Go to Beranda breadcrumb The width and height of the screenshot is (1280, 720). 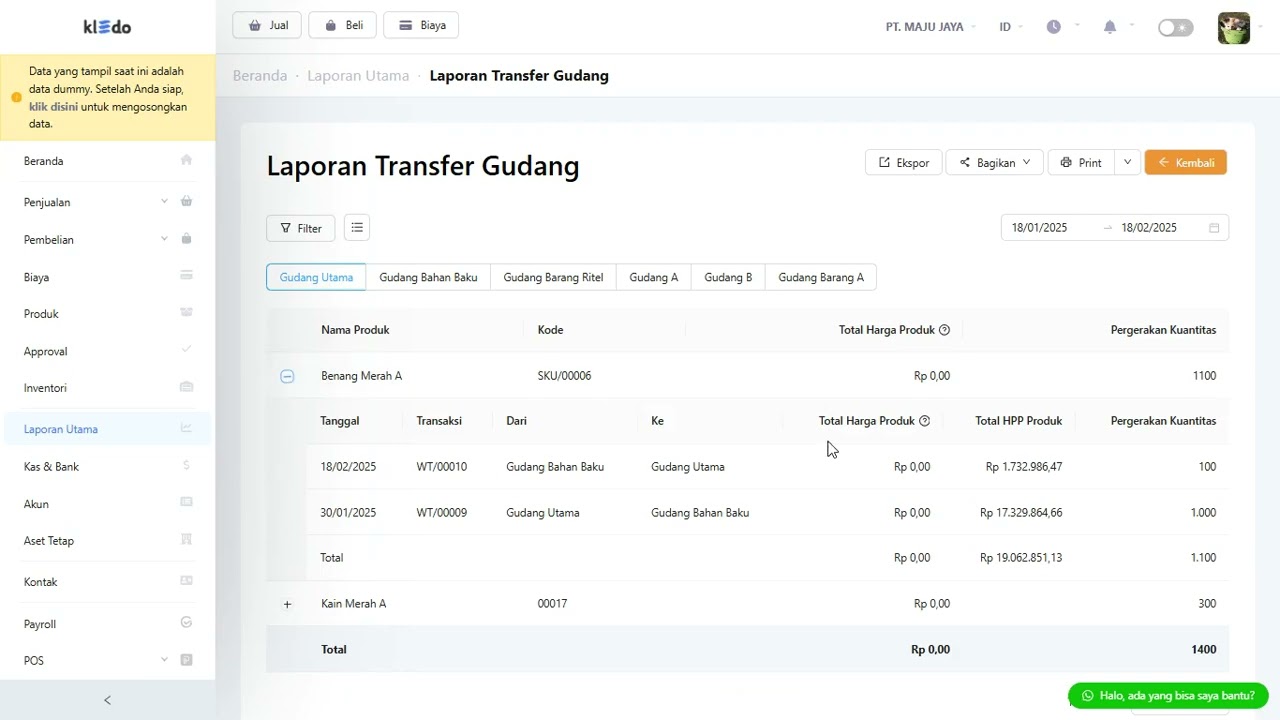pos(260,75)
